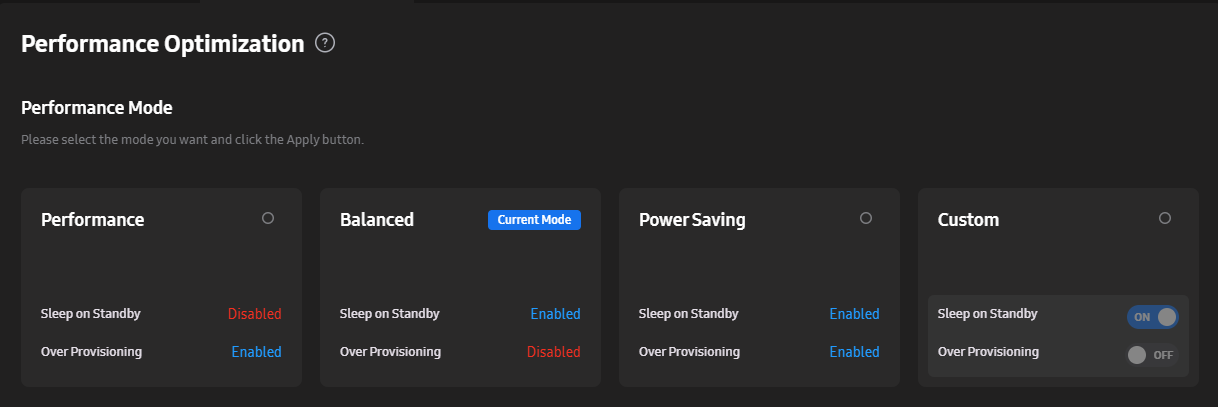Click Enabled status for Performance Over Provisioning

coord(257,352)
